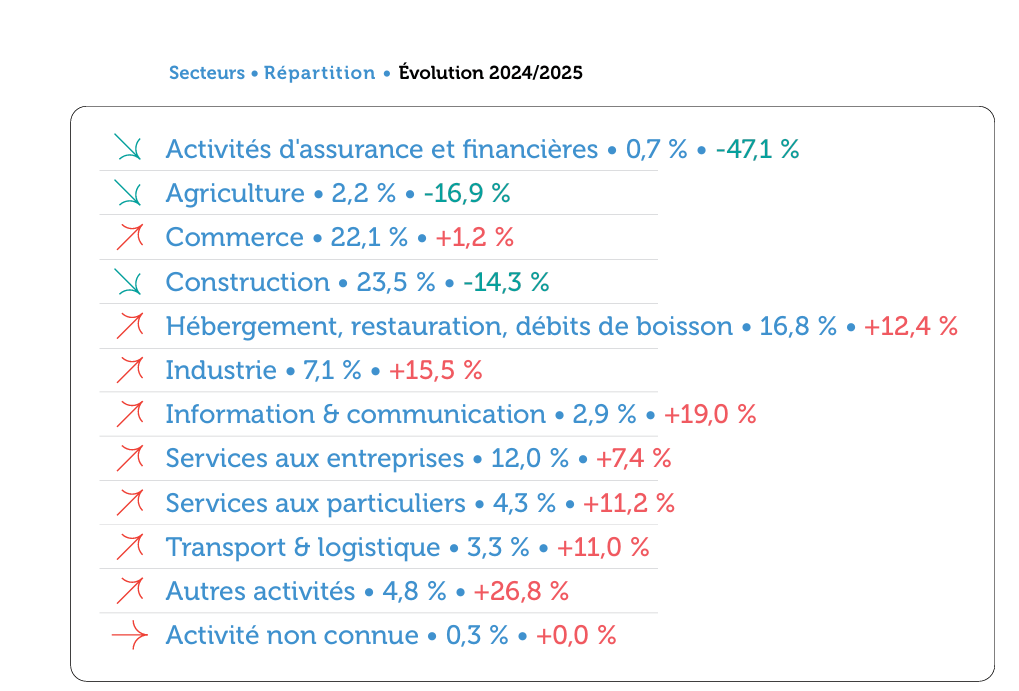The width and height of the screenshot is (1019, 691).
Task: Click the up arrow beside Hébergement, restauration
Action: [129, 325]
